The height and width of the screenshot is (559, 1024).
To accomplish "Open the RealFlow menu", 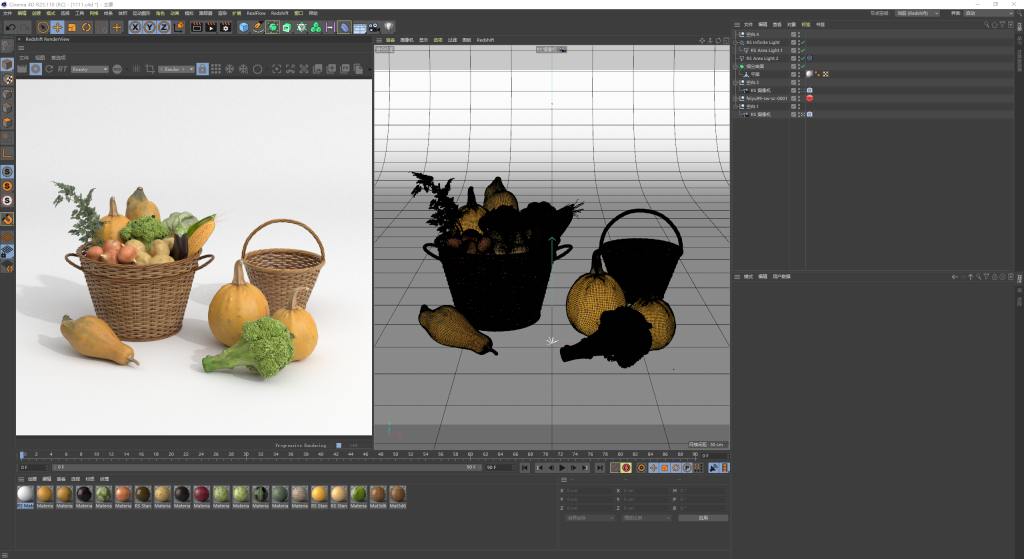I will tap(256, 13).
